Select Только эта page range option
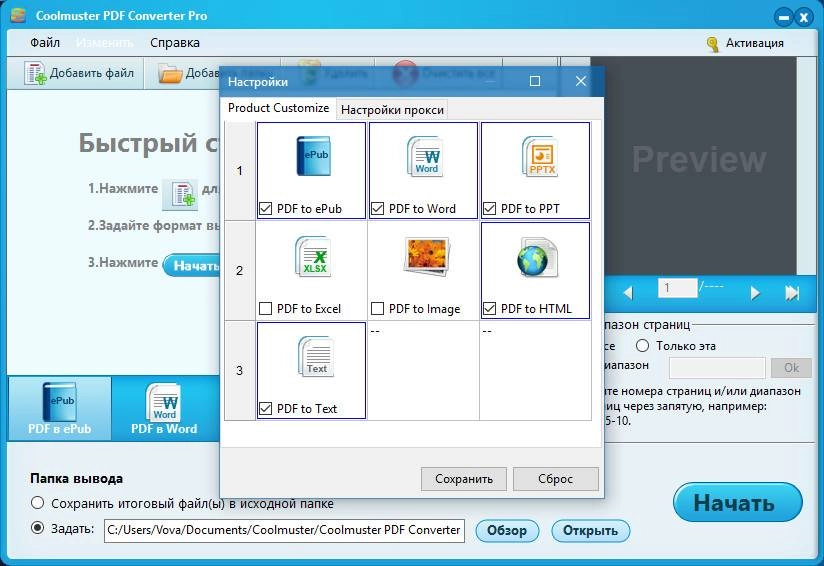This screenshot has height=566, width=824. coord(642,346)
